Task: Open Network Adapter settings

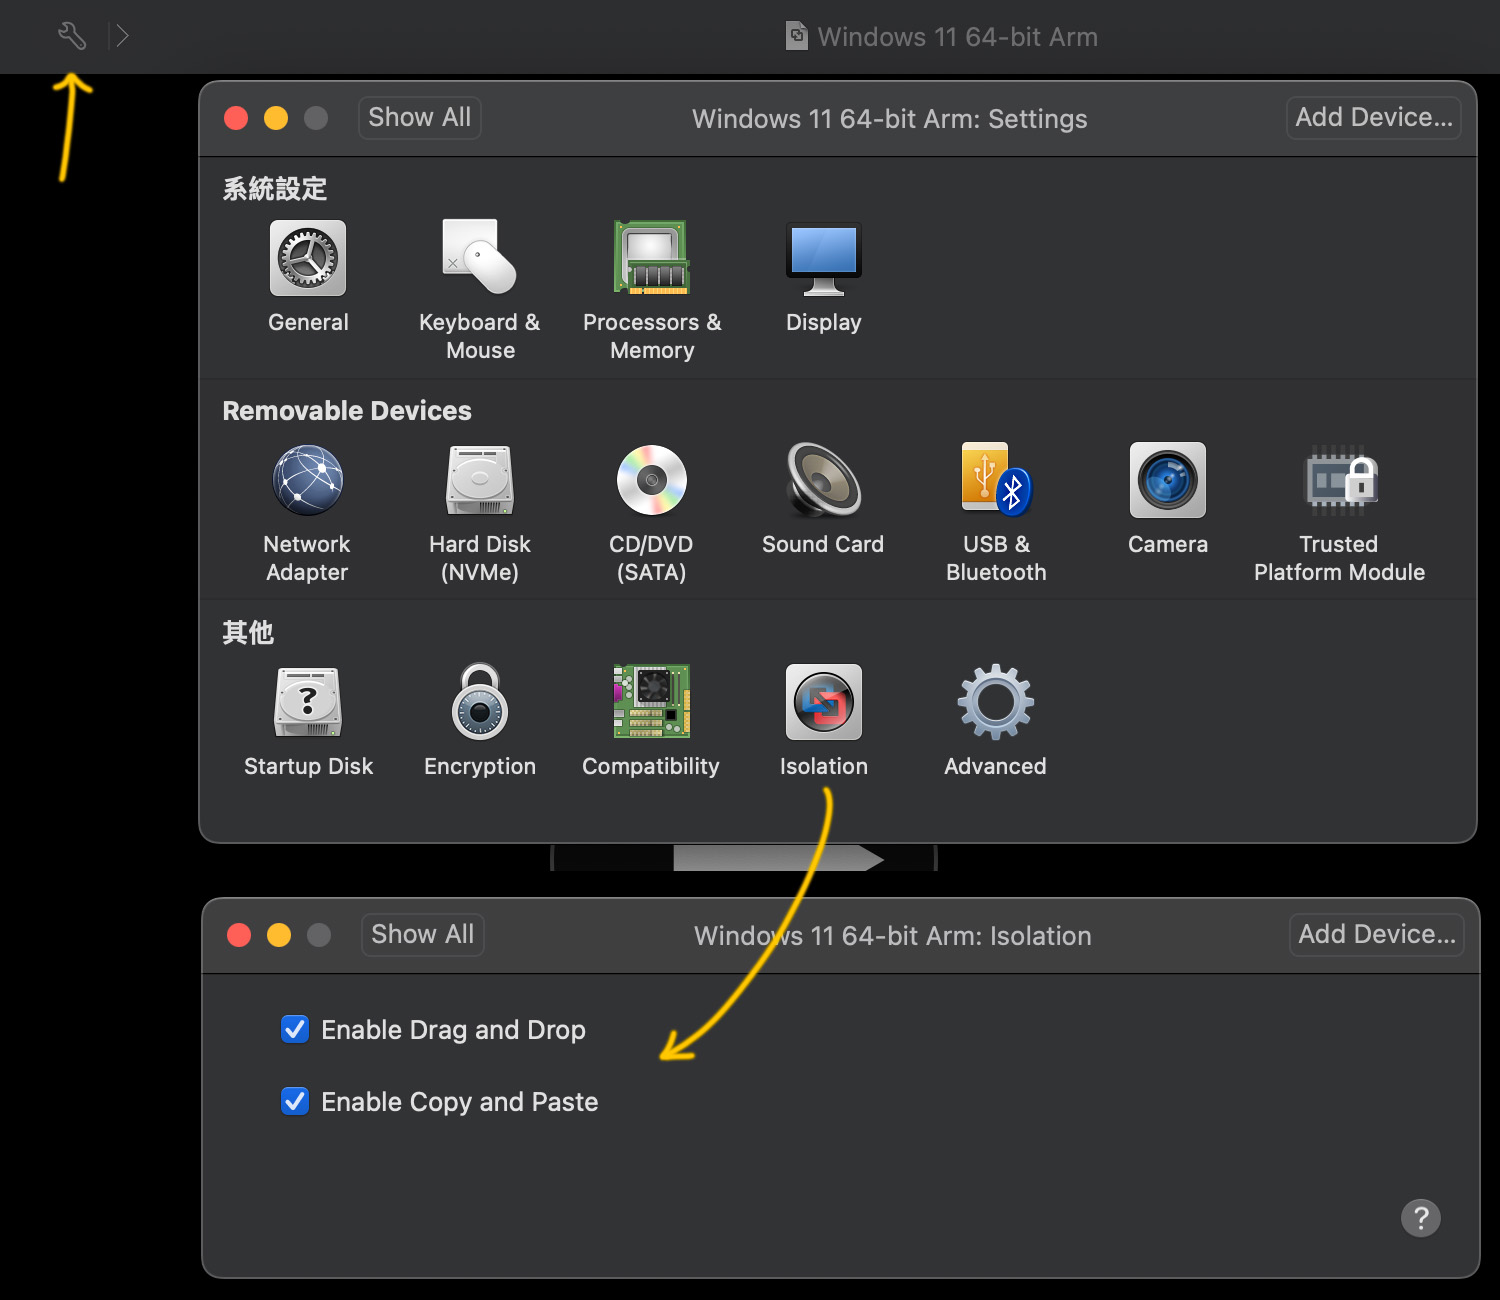Action: tap(307, 513)
